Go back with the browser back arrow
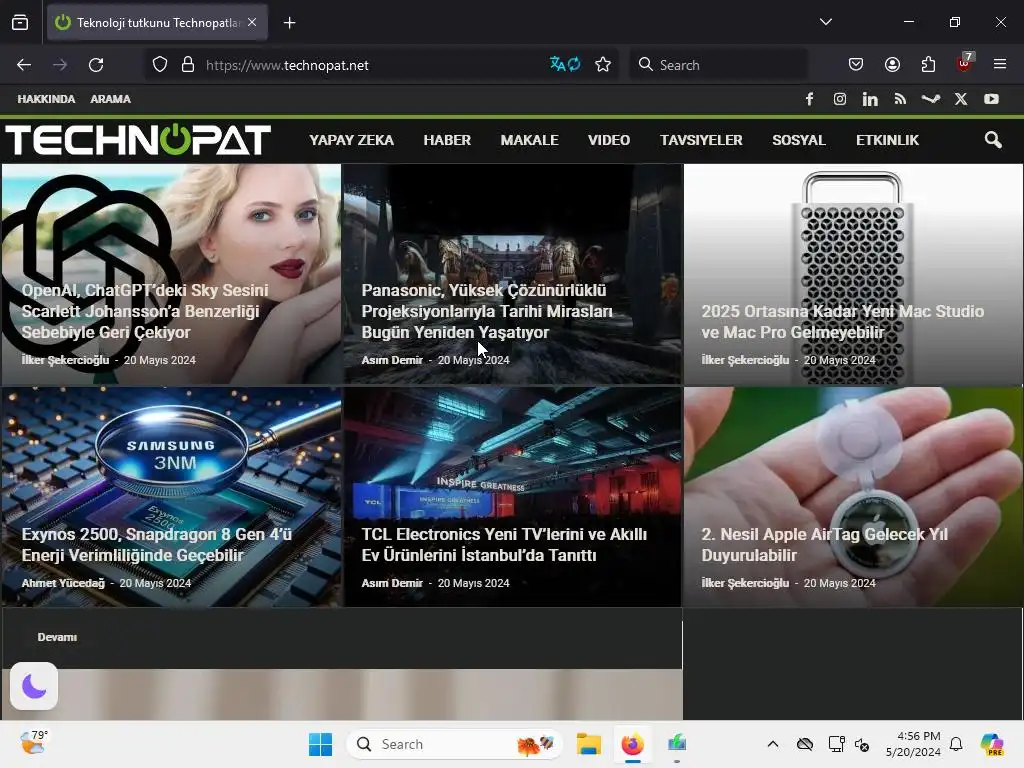This screenshot has height=768, width=1024. pyautogui.click(x=24, y=65)
